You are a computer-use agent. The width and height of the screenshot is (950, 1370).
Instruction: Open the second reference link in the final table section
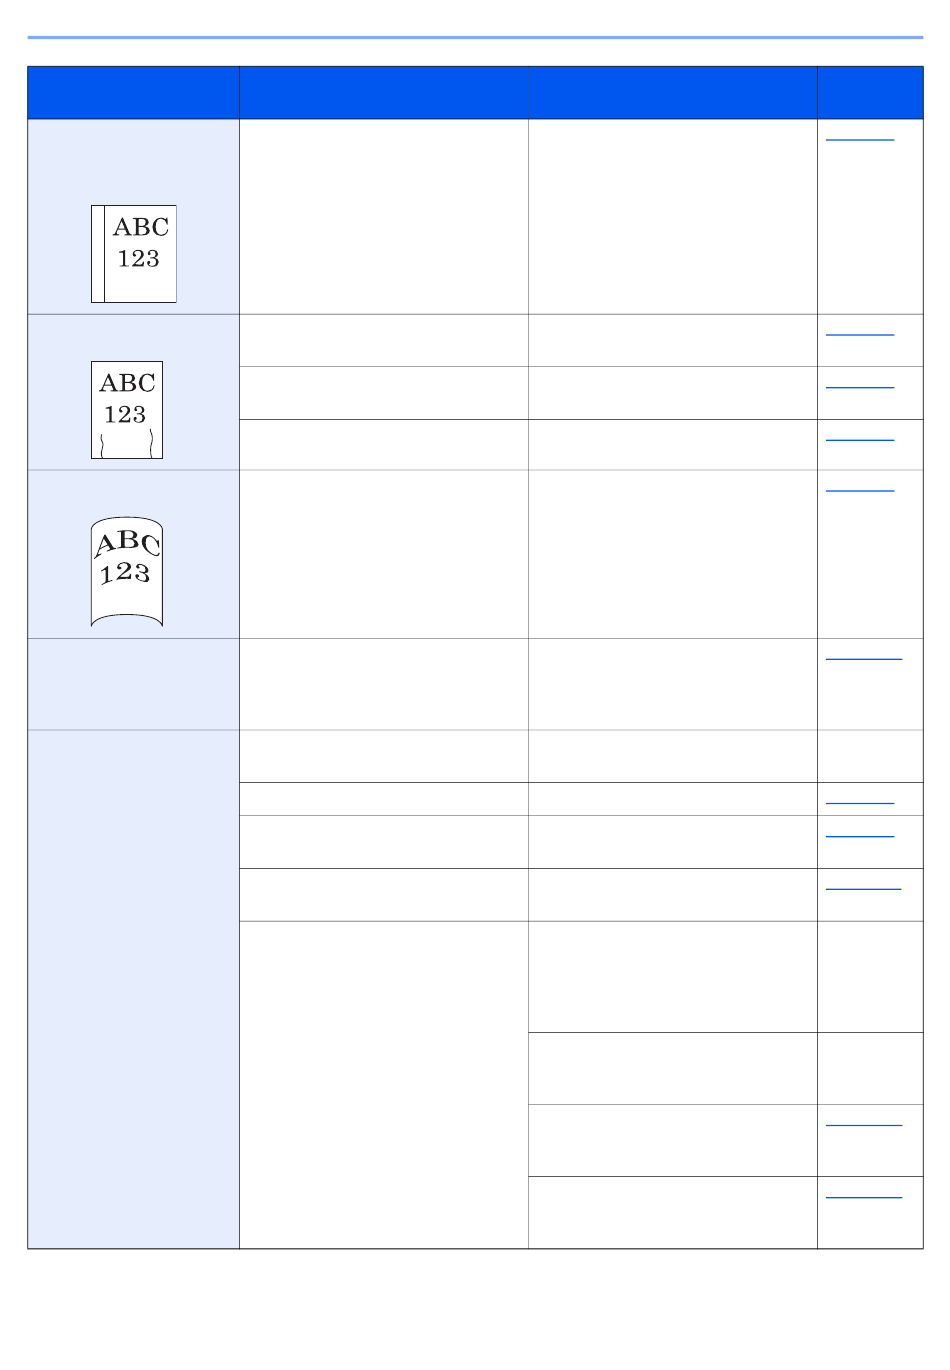[860, 834]
